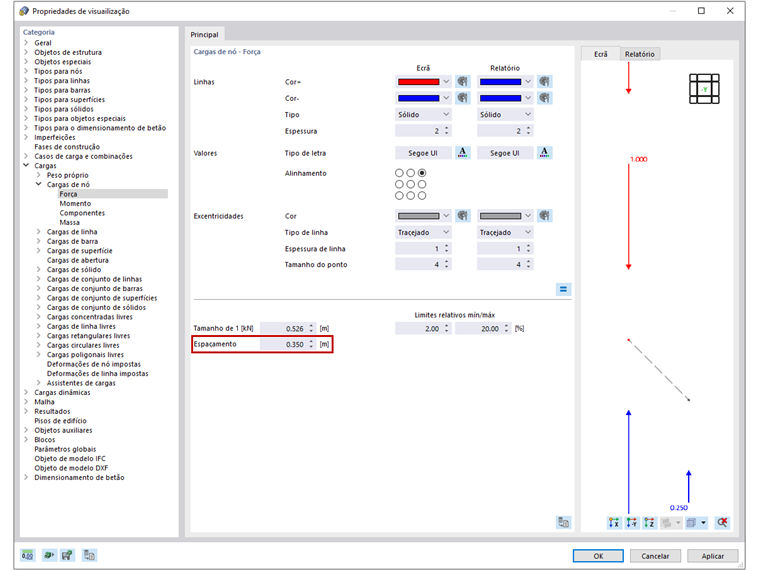Click color picker icon beside Ecrã Cor+ swatch
The width and height of the screenshot is (760, 570).
coord(463,81)
